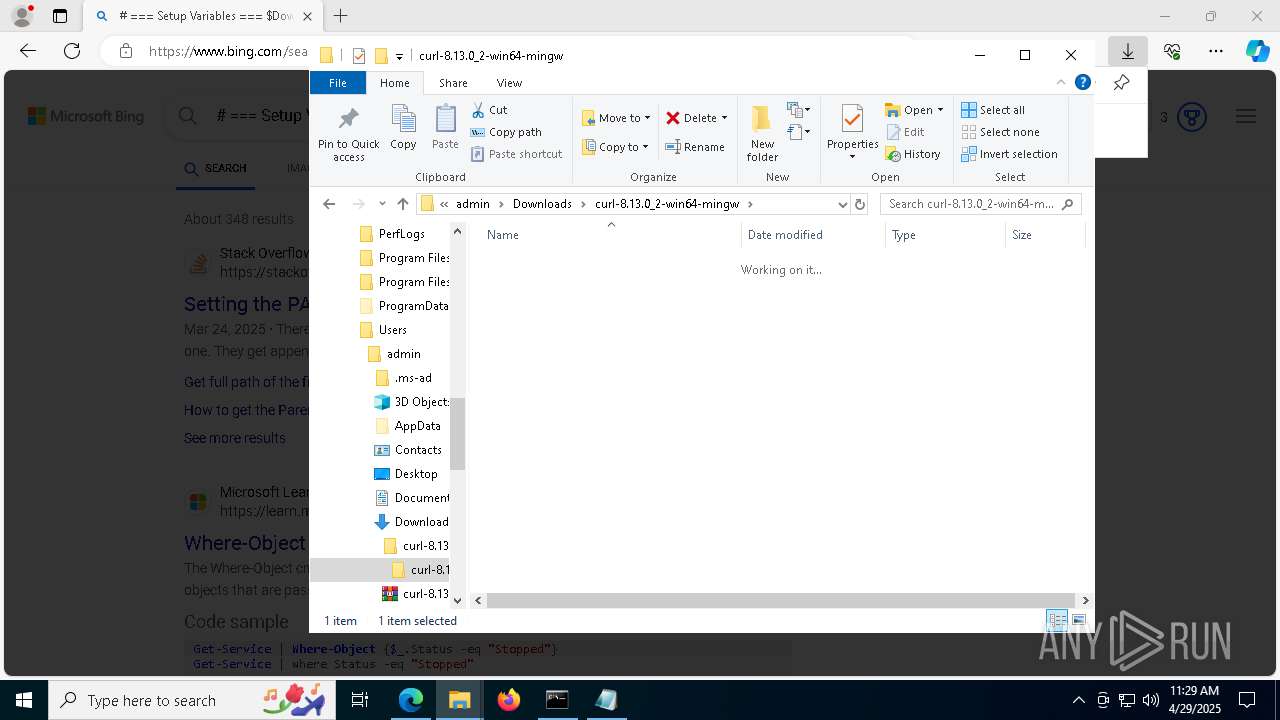Pin folder to Quick access
Image resolution: width=1280 pixels, height=720 pixels.
point(348,134)
